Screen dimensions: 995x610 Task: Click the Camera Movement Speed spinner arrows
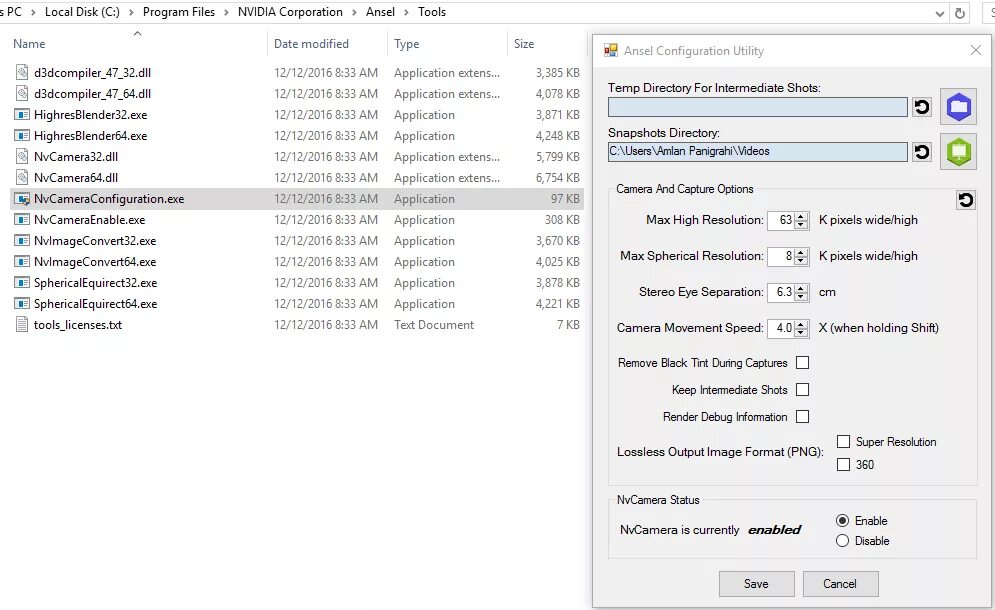click(x=801, y=328)
